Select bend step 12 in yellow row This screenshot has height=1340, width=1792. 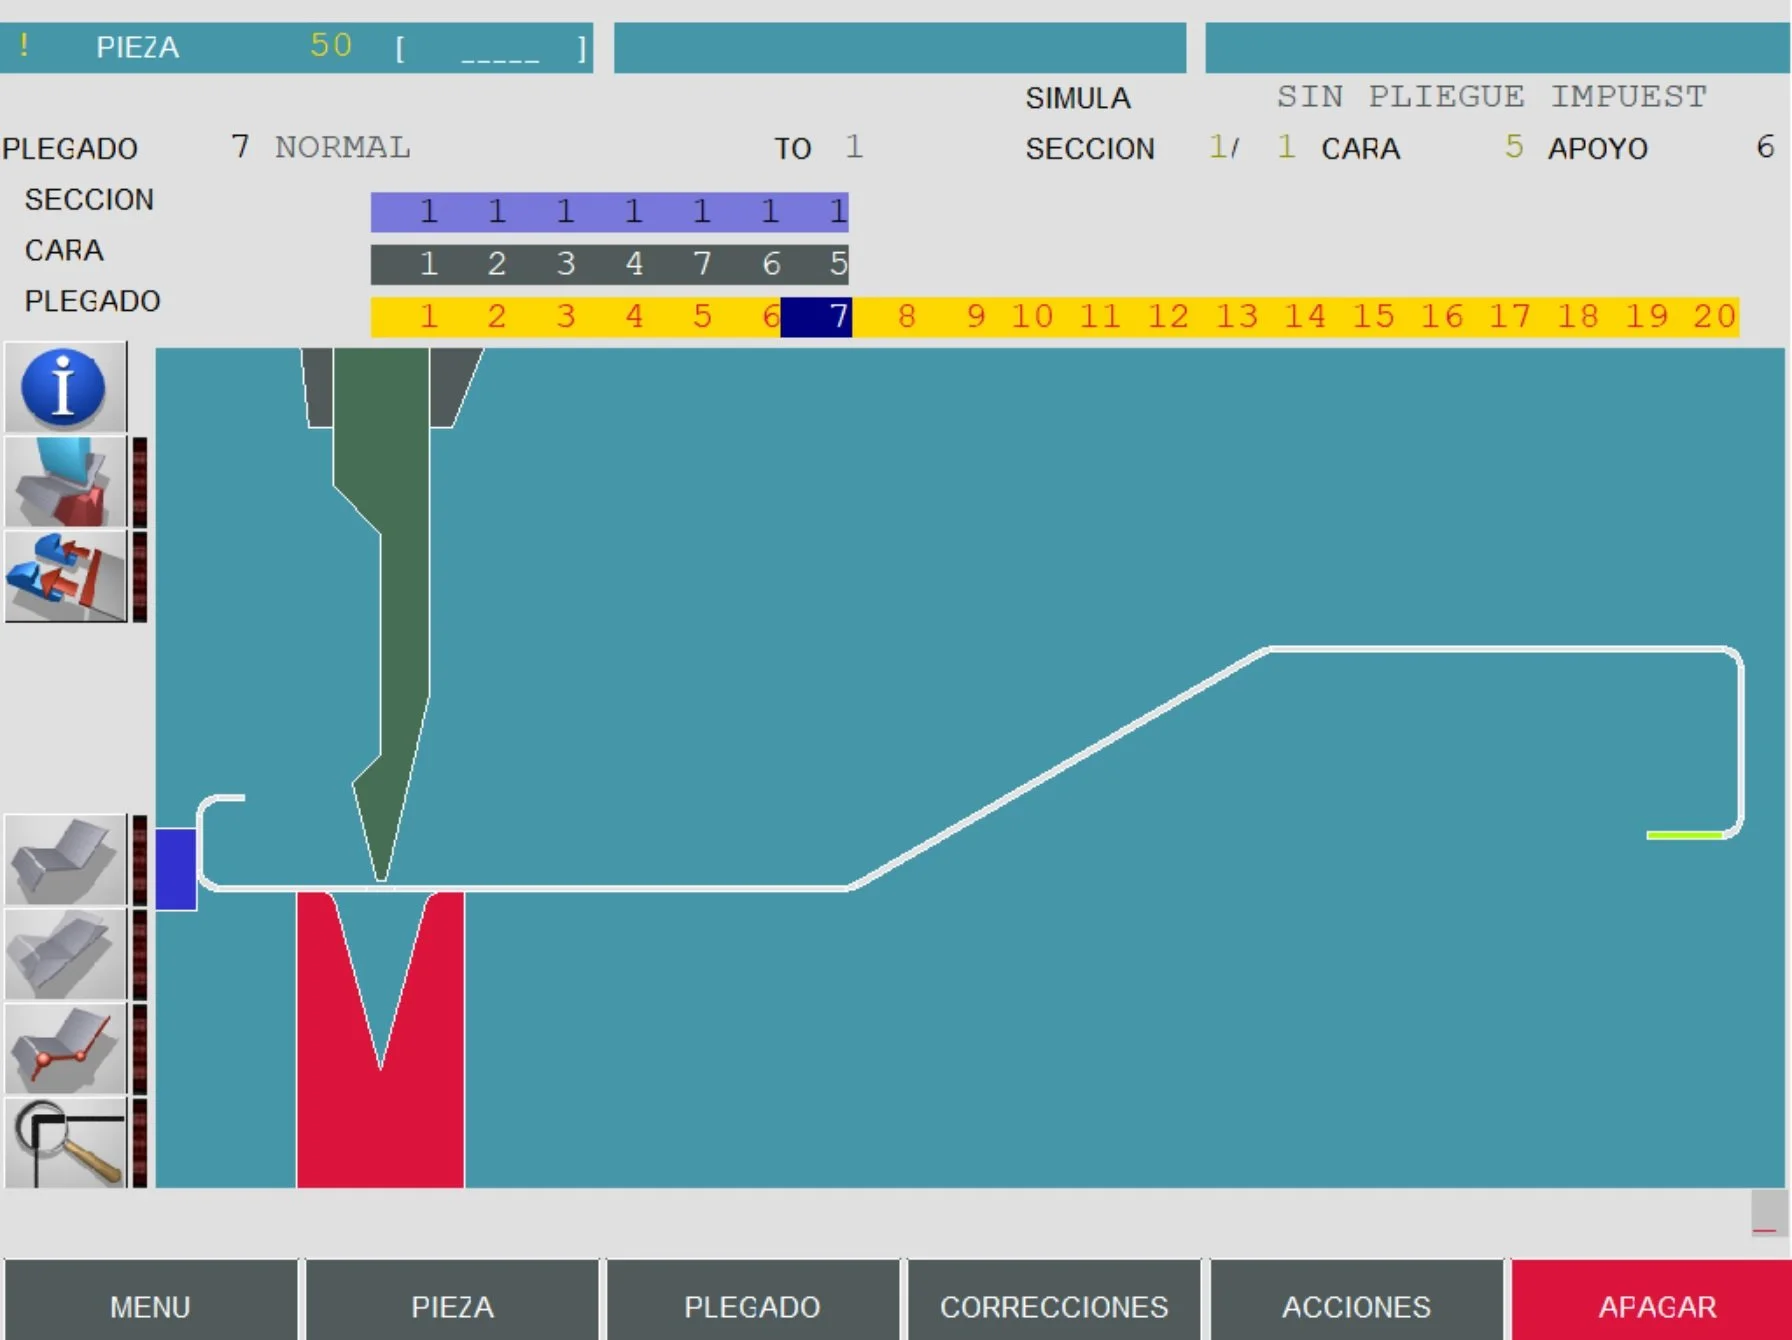point(1167,317)
